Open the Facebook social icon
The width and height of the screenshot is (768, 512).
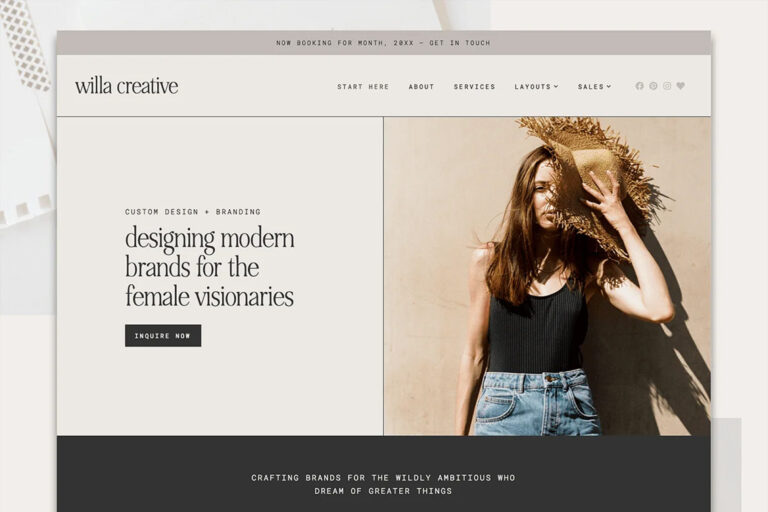[x=639, y=86]
